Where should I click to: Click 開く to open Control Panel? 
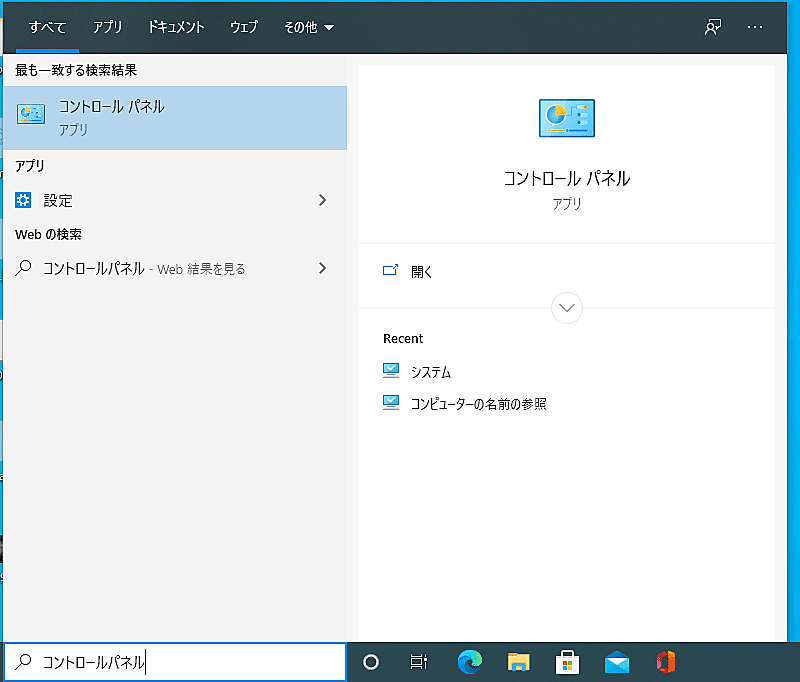[421, 271]
